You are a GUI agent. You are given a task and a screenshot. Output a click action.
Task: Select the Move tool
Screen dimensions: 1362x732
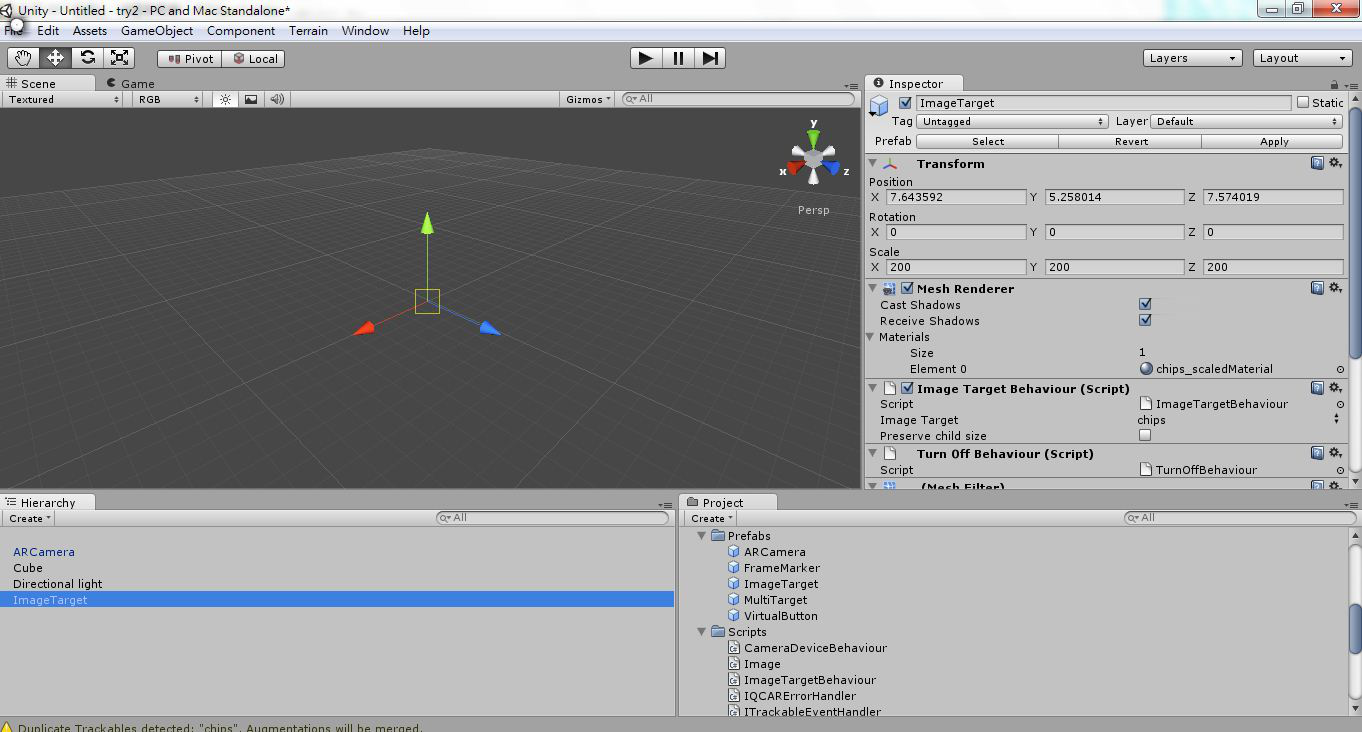click(55, 58)
